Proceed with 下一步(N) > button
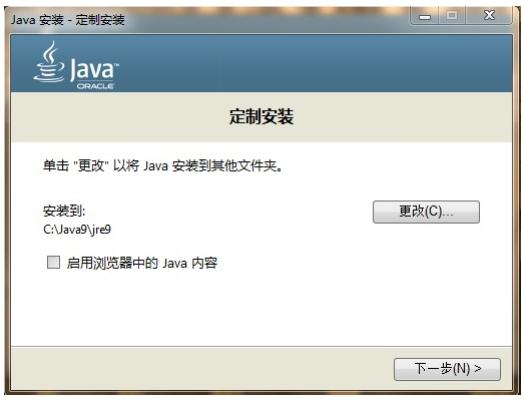 click(447, 369)
